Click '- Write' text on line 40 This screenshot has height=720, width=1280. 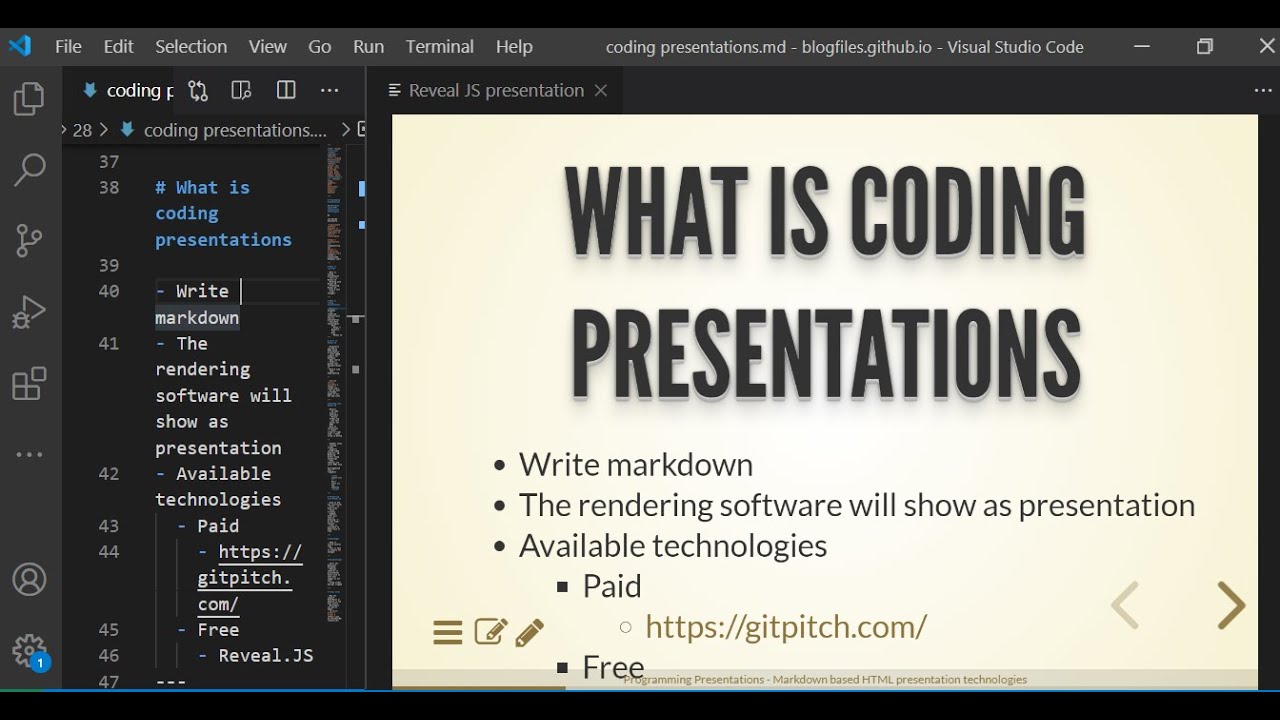coord(192,291)
